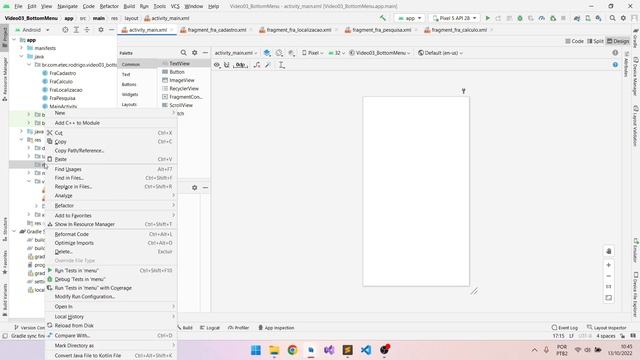The height and width of the screenshot is (360, 640).
Task: Open Default (en-us) locale dropdown
Action: [x=440, y=53]
